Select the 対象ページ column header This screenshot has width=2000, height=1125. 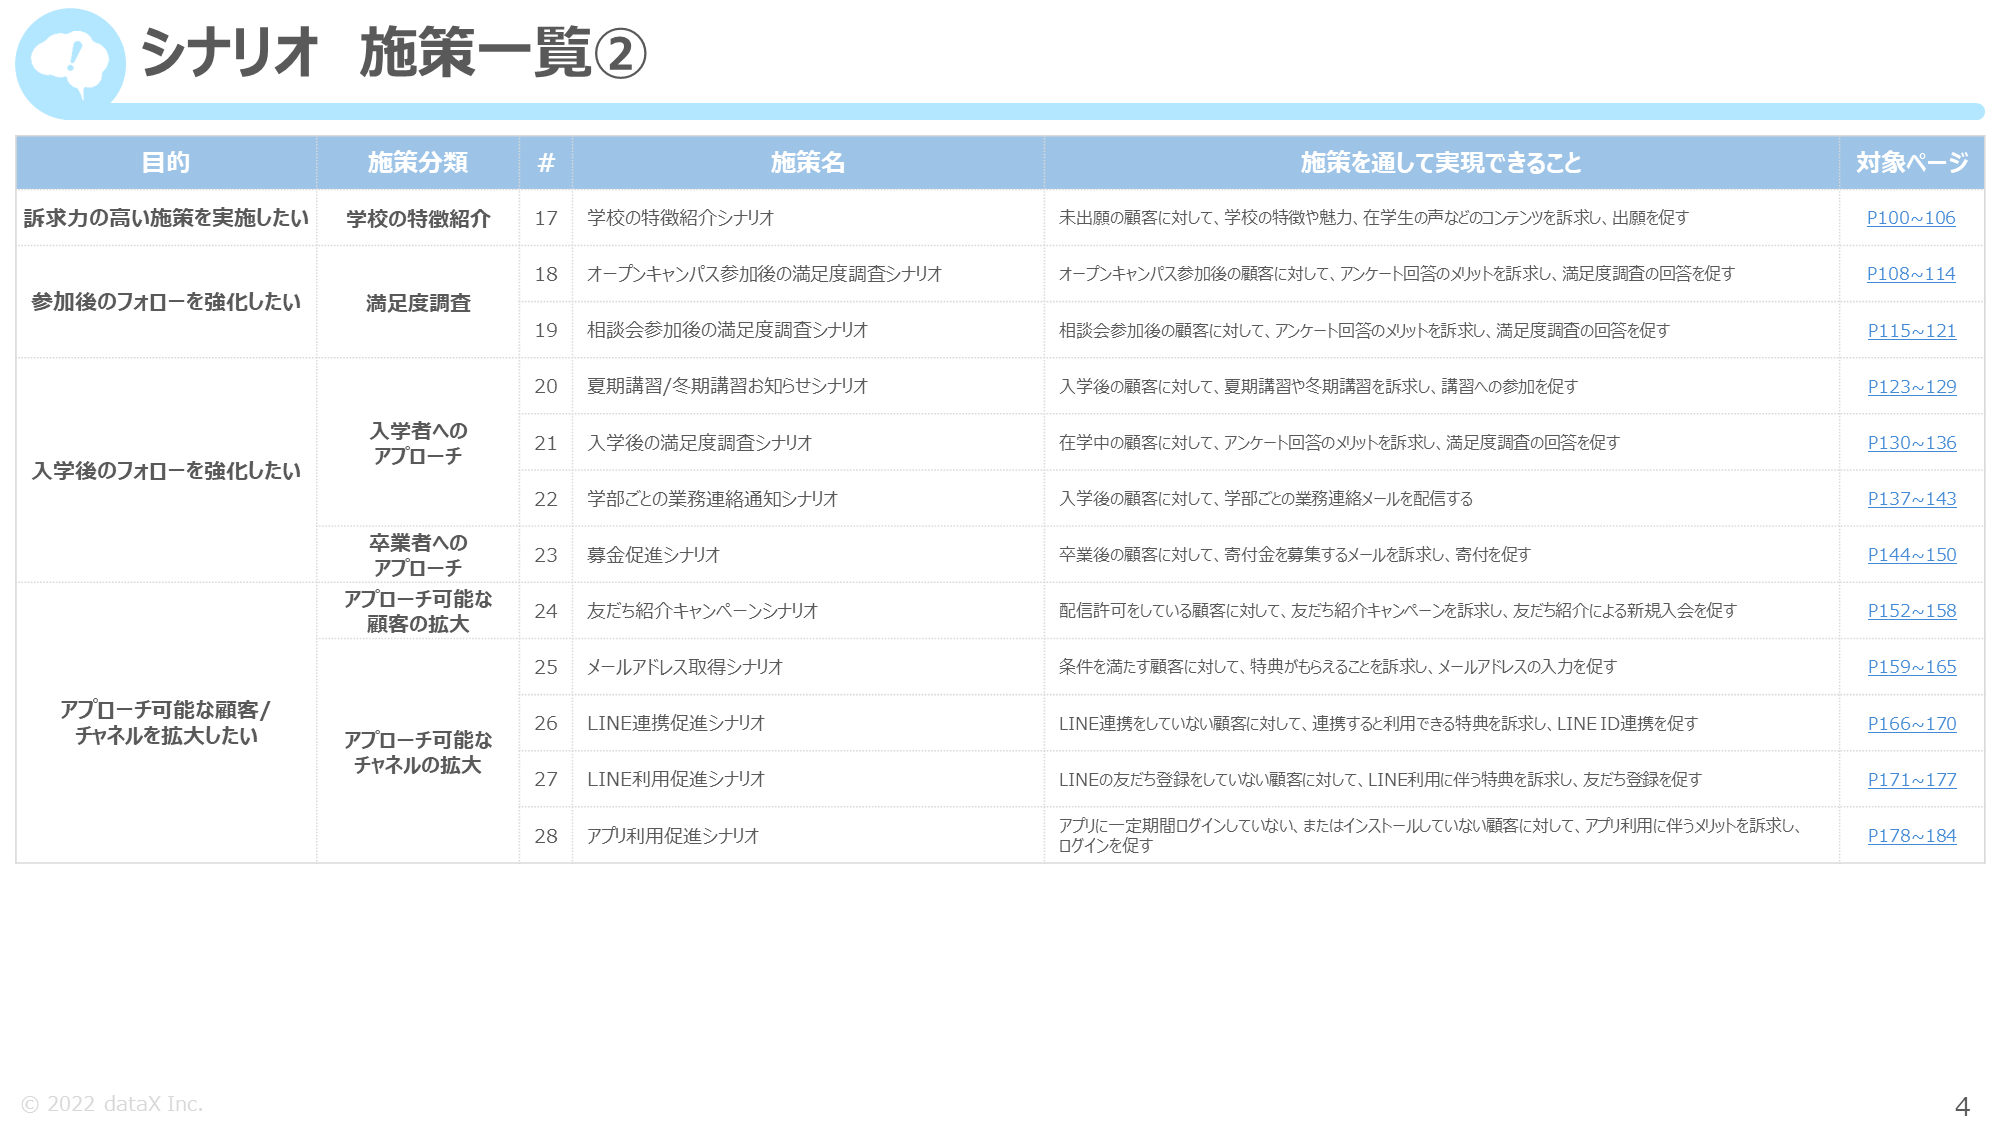coord(1911,162)
